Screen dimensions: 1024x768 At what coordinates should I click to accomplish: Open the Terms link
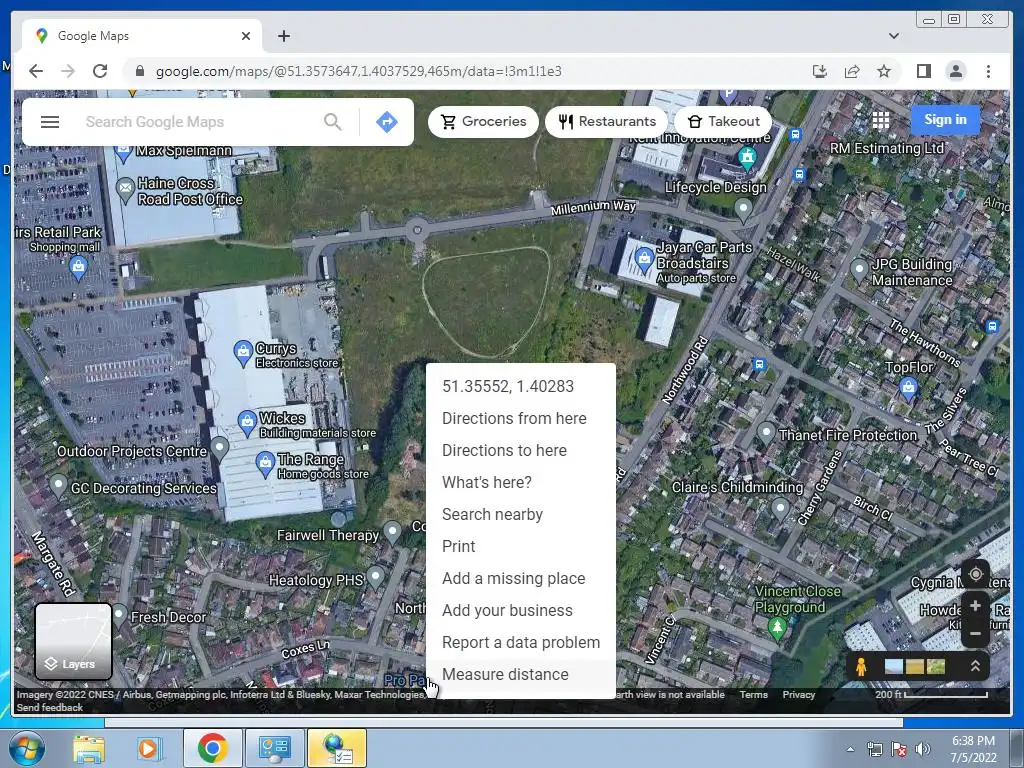coord(754,695)
